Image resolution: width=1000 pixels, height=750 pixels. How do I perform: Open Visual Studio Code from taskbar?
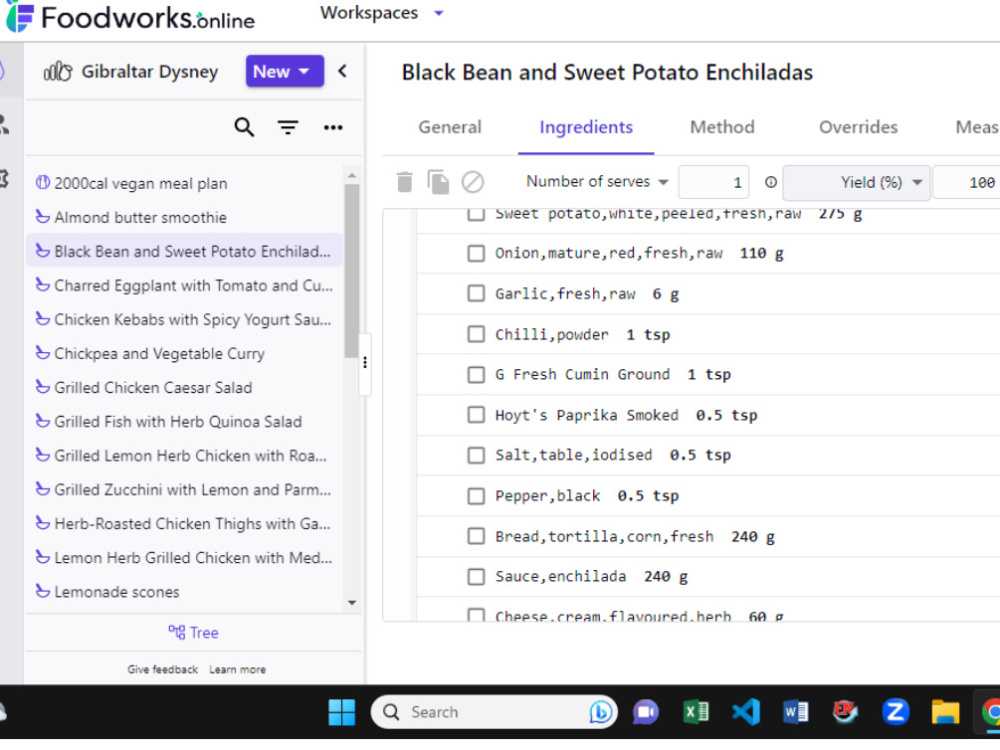(x=746, y=712)
